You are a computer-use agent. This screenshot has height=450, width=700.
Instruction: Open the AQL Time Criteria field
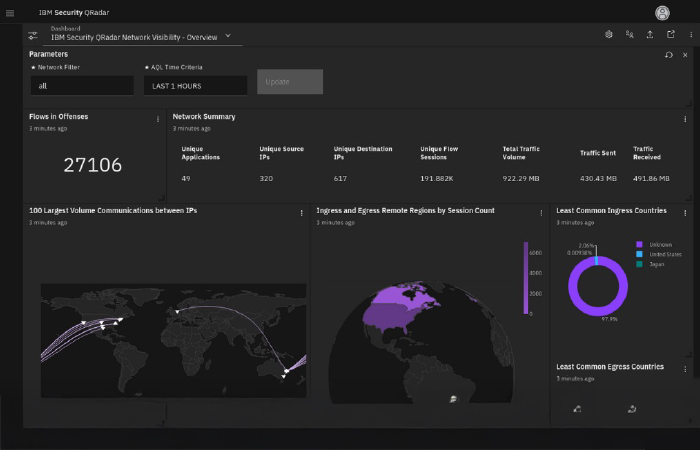pyautogui.click(x=195, y=85)
